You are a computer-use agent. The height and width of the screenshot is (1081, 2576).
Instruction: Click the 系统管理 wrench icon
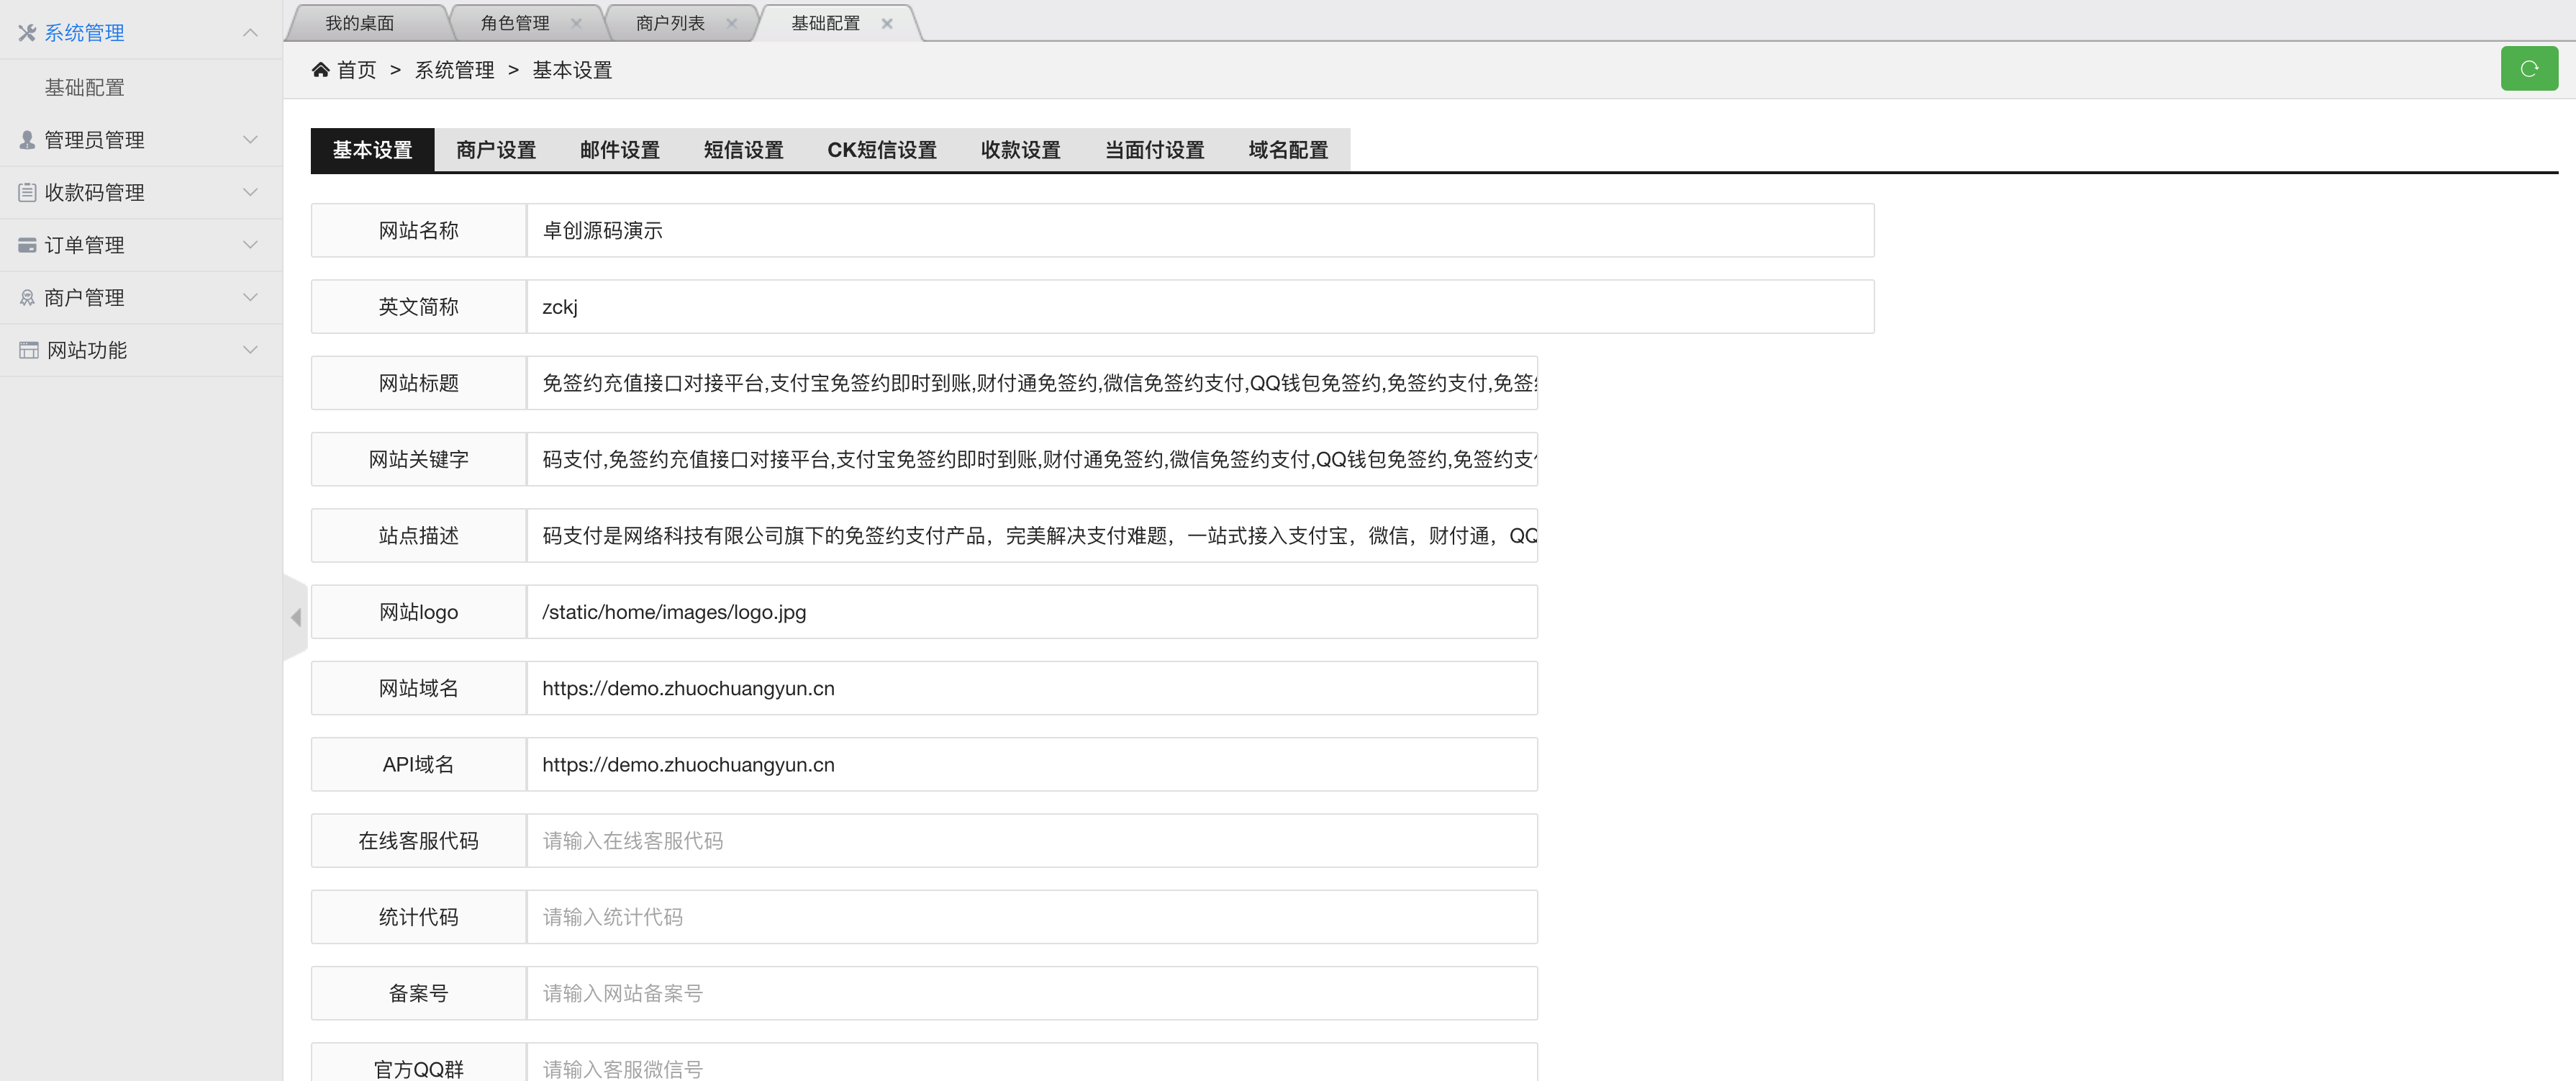[27, 33]
